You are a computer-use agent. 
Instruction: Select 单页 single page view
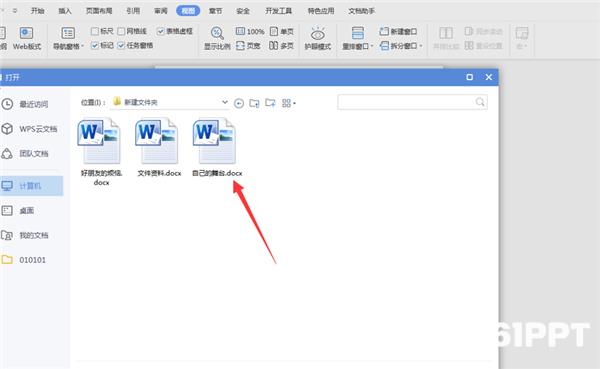click(x=282, y=31)
